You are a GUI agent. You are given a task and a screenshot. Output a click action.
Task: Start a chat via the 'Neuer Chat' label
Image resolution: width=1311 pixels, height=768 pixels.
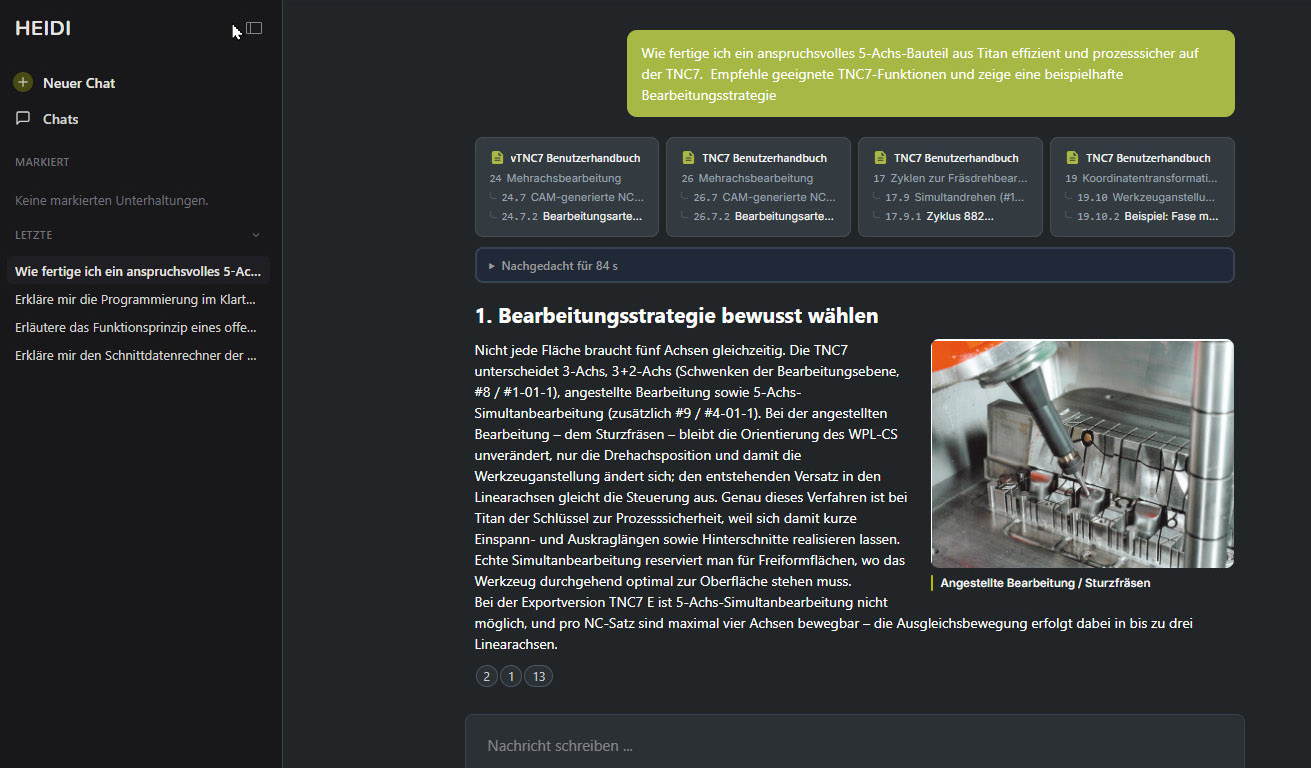(x=79, y=83)
